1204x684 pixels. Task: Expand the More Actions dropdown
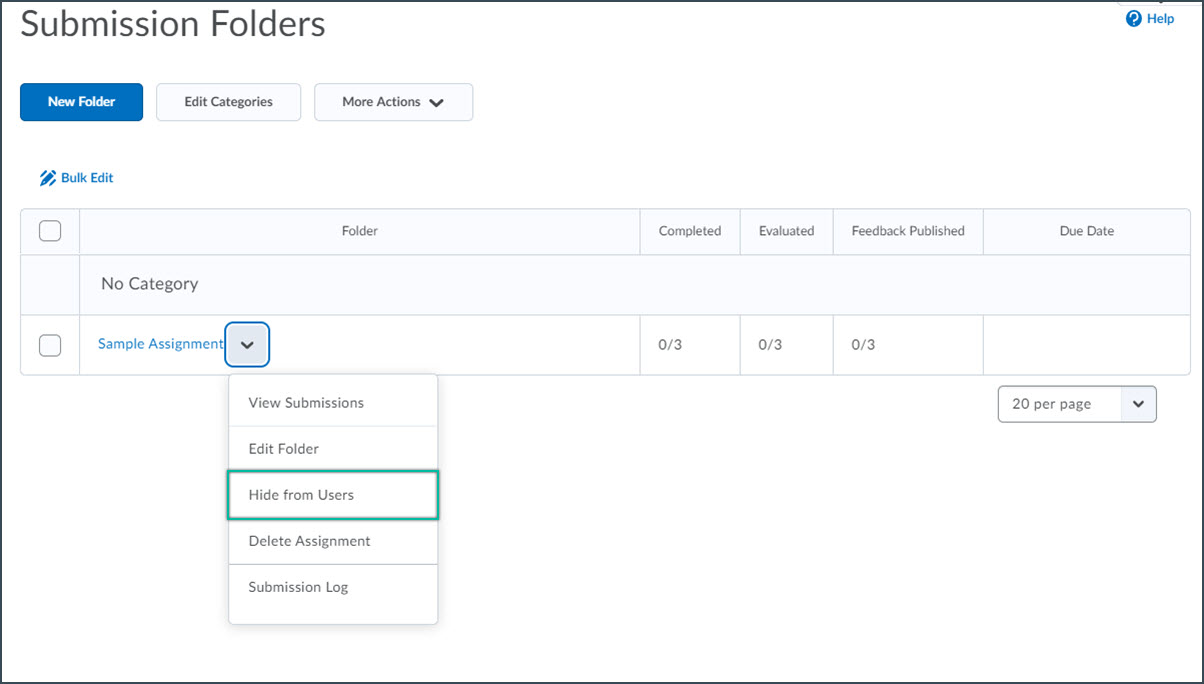click(x=393, y=102)
